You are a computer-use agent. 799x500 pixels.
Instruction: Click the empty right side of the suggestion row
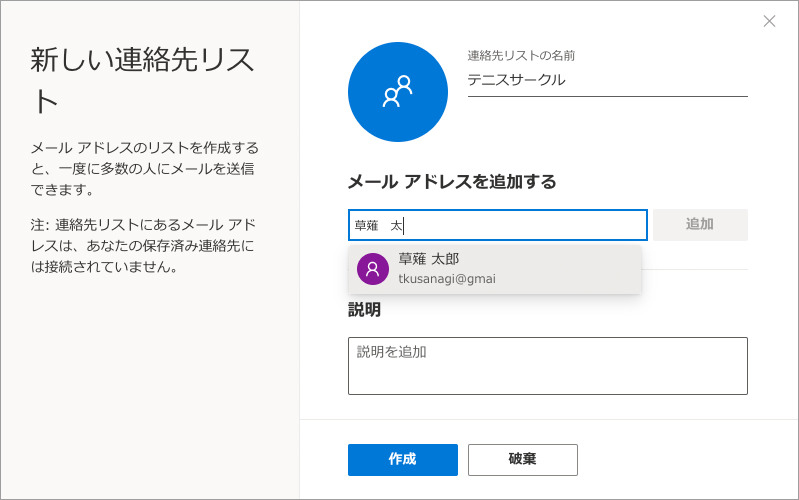580,269
